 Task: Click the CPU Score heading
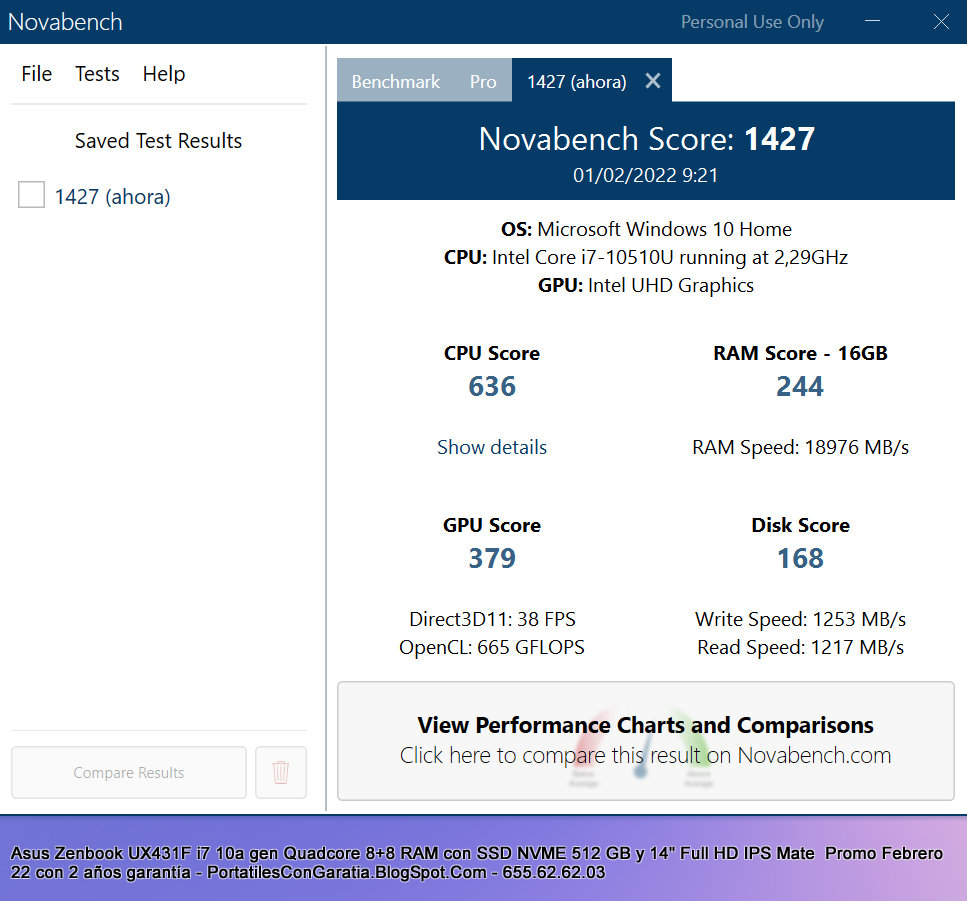(x=492, y=353)
